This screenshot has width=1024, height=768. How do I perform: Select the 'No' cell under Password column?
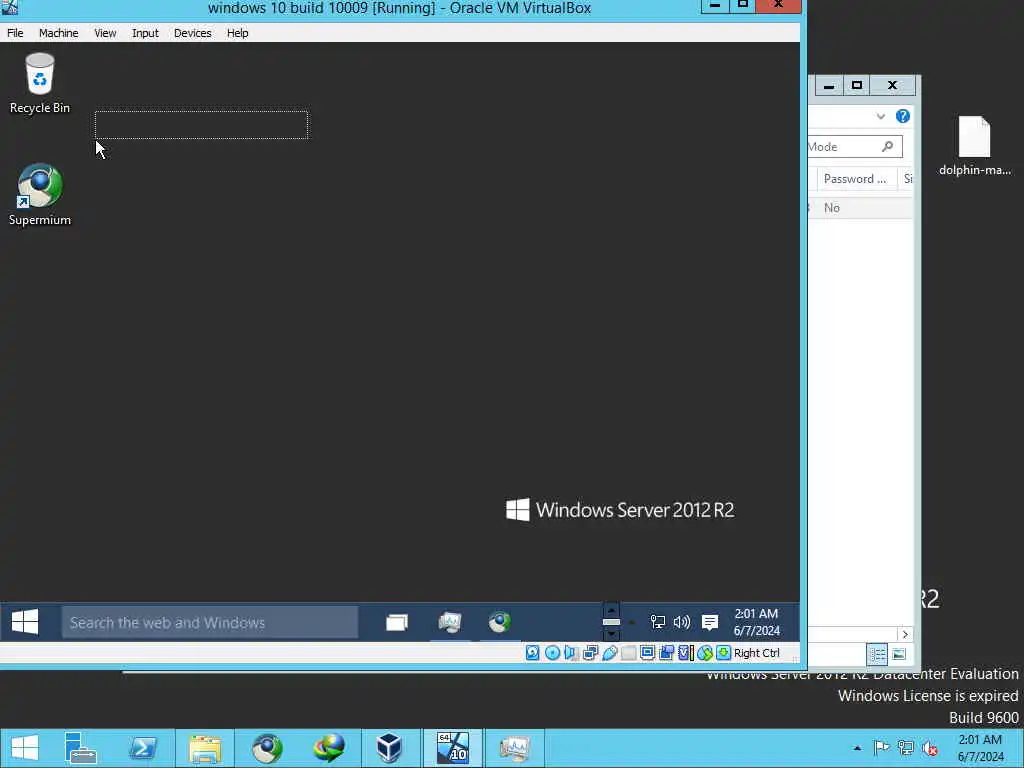[831, 208]
